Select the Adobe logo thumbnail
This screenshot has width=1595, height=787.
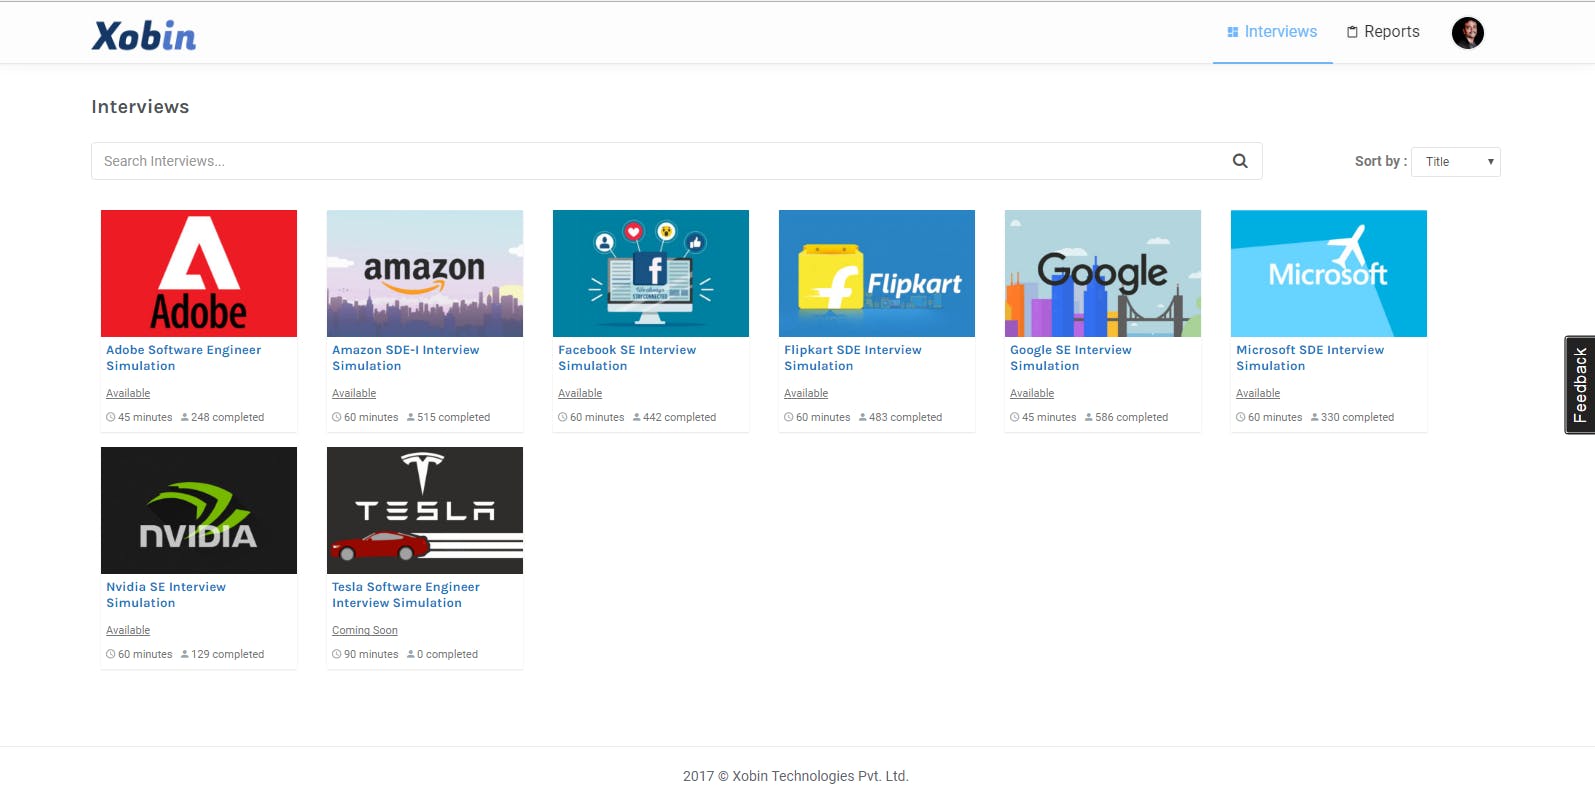199,273
